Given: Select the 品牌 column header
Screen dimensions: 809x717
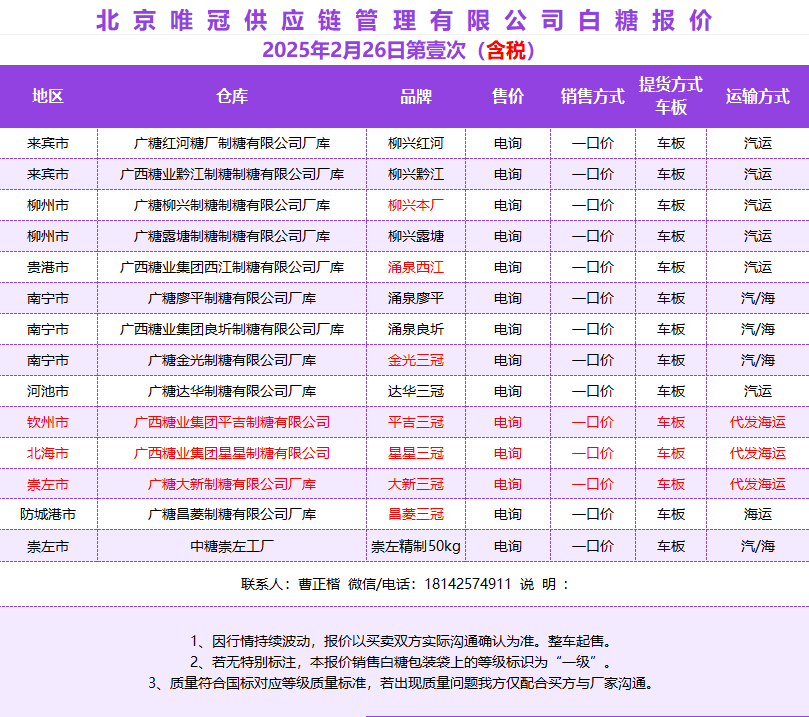Looking at the screenshot, I should pos(416,96).
